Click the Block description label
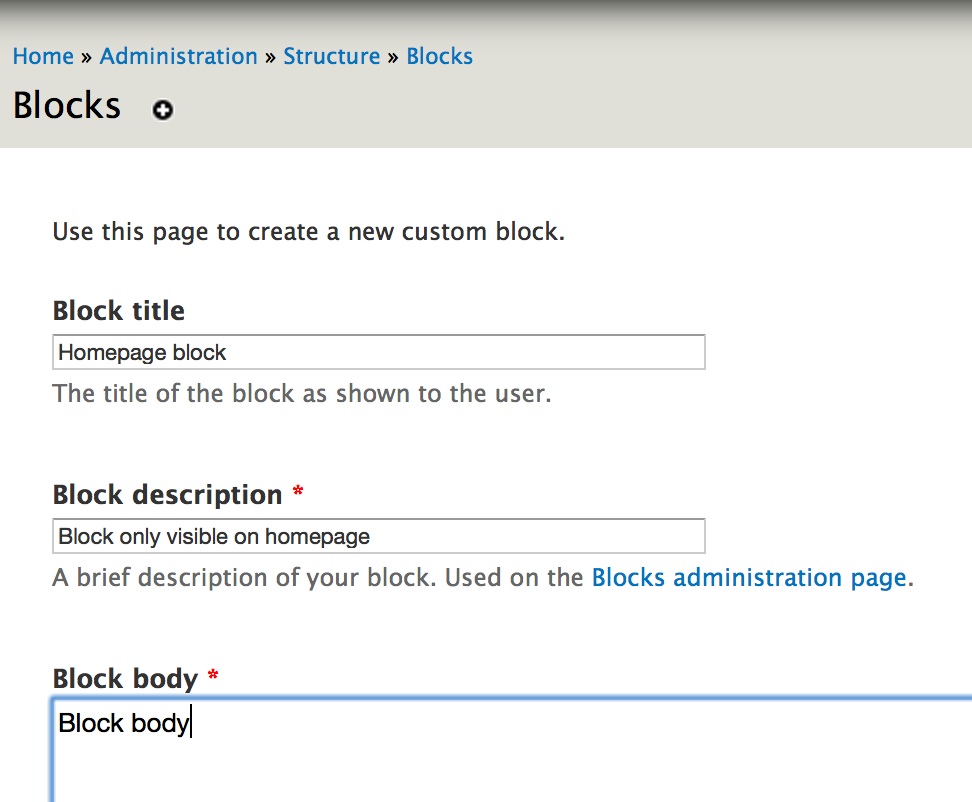 click(167, 495)
